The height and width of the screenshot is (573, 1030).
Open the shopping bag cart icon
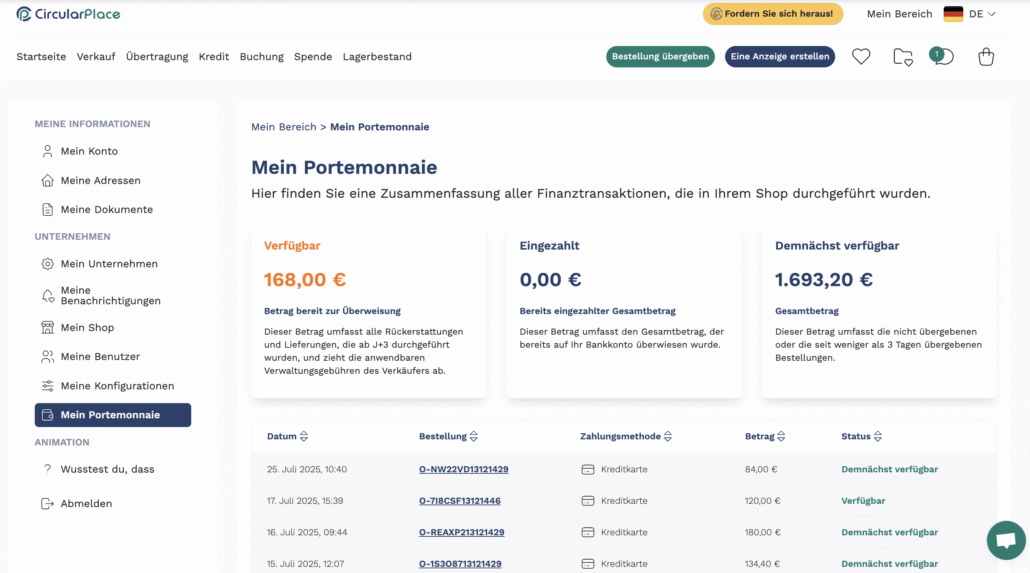pos(986,57)
